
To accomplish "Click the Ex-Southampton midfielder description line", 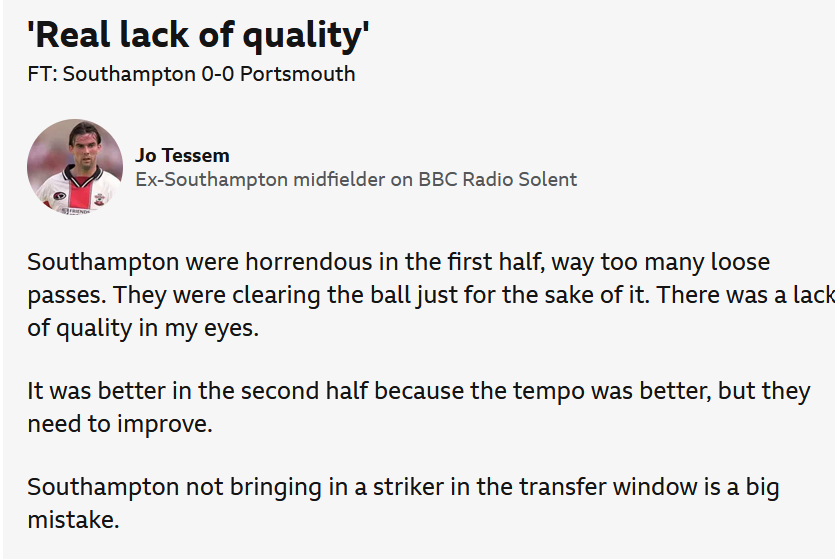I will click(x=356, y=179).
